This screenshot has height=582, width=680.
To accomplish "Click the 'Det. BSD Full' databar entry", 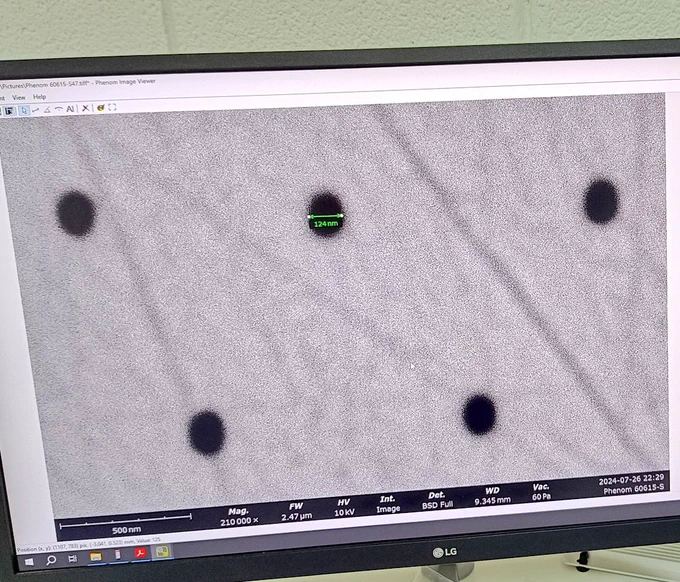I will coord(437,500).
